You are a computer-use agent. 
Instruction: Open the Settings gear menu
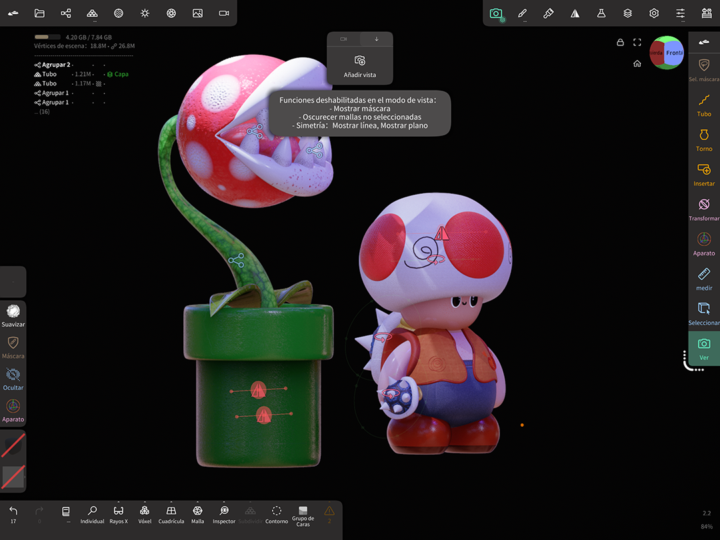[654, 13]
